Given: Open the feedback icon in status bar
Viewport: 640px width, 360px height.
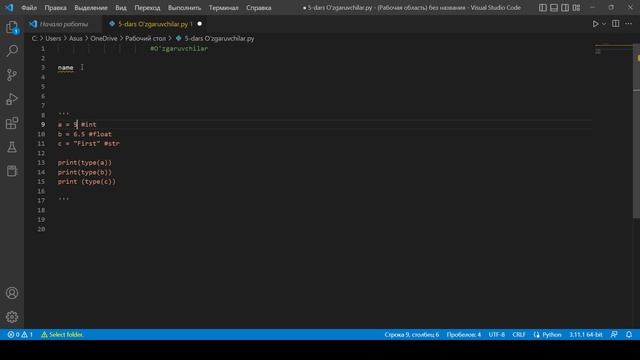Looking at the screenshot, I should (614, 334).
